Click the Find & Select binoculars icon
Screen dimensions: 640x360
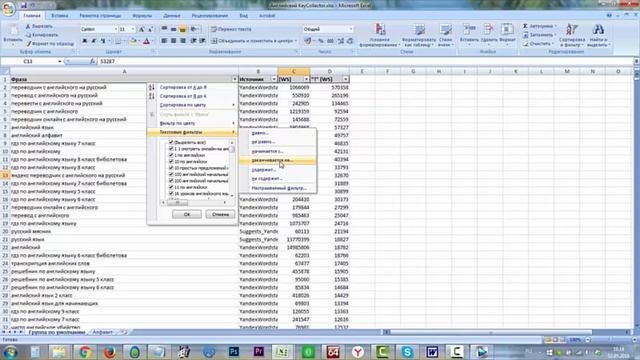click(x=598, y=29)
